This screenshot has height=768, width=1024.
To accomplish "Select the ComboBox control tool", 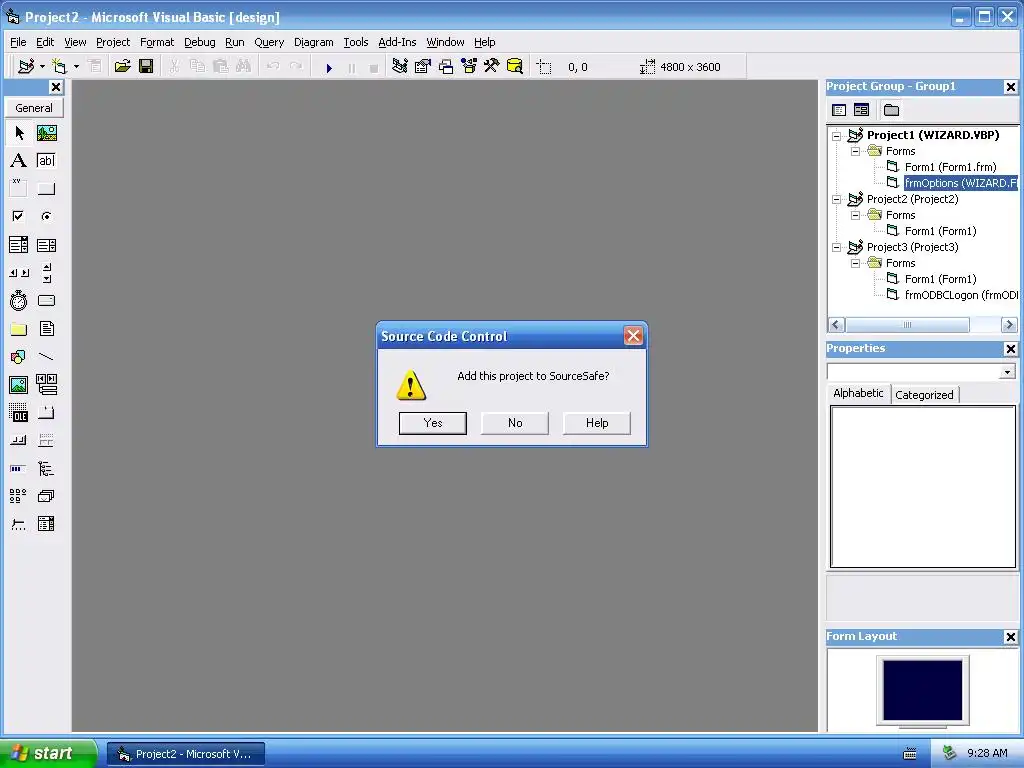I will coord(19,245).
